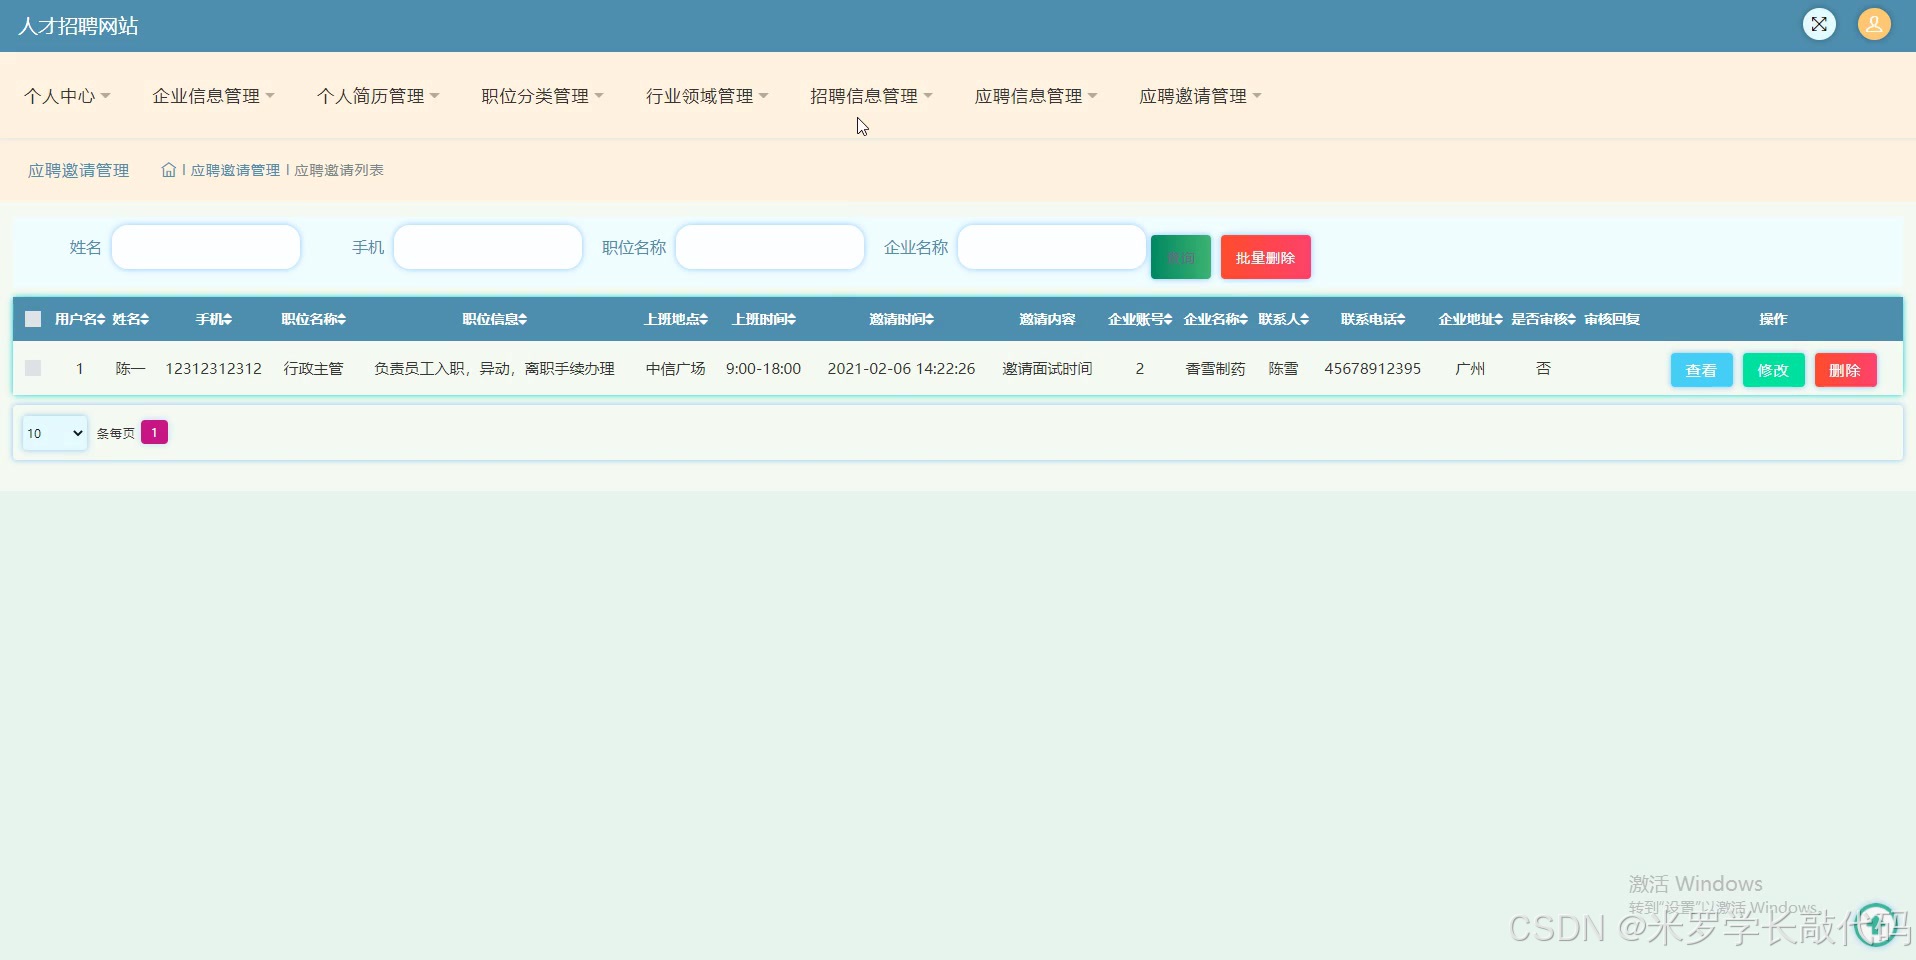Sort table by 是否审核 column
The height and width of the screenshot is (960, 1916).
1544,319
